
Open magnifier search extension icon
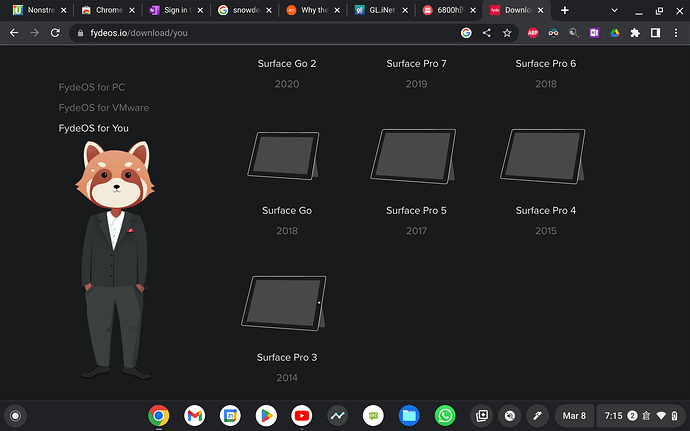point(573,33)
